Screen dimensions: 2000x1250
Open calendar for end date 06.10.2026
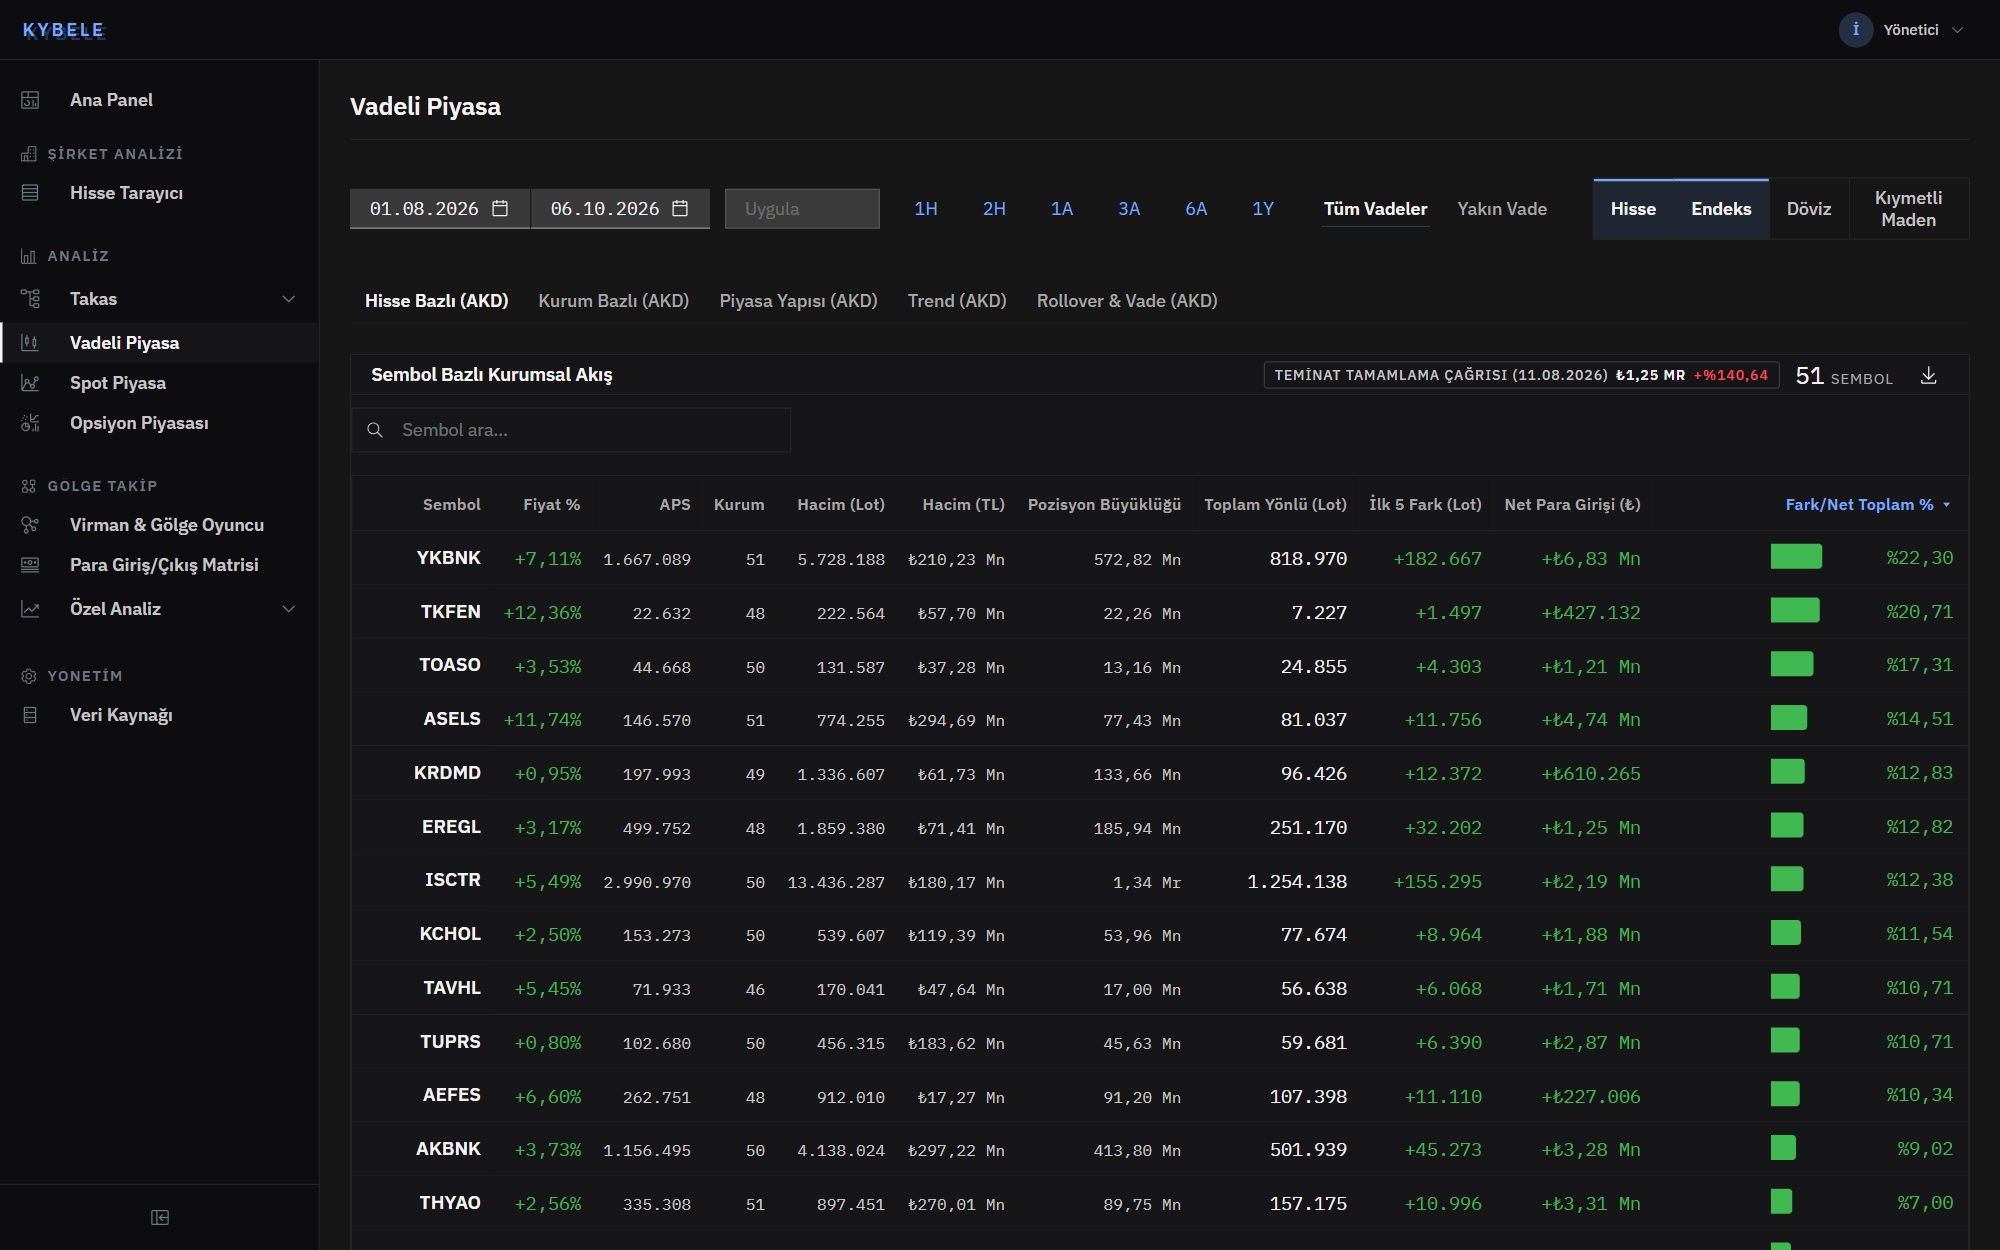pyautogui.click(x=681, y=208)
